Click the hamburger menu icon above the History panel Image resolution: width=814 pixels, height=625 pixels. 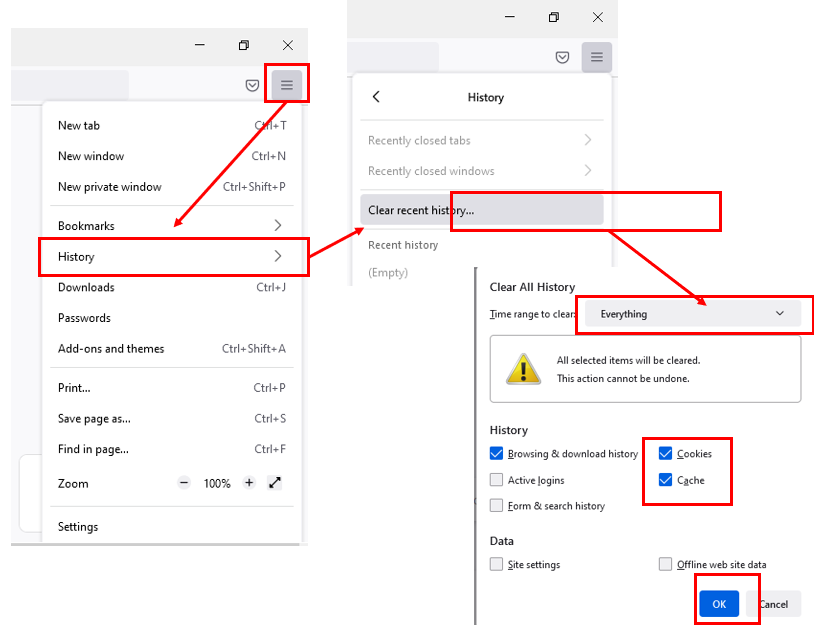click(x=597, y=57)
